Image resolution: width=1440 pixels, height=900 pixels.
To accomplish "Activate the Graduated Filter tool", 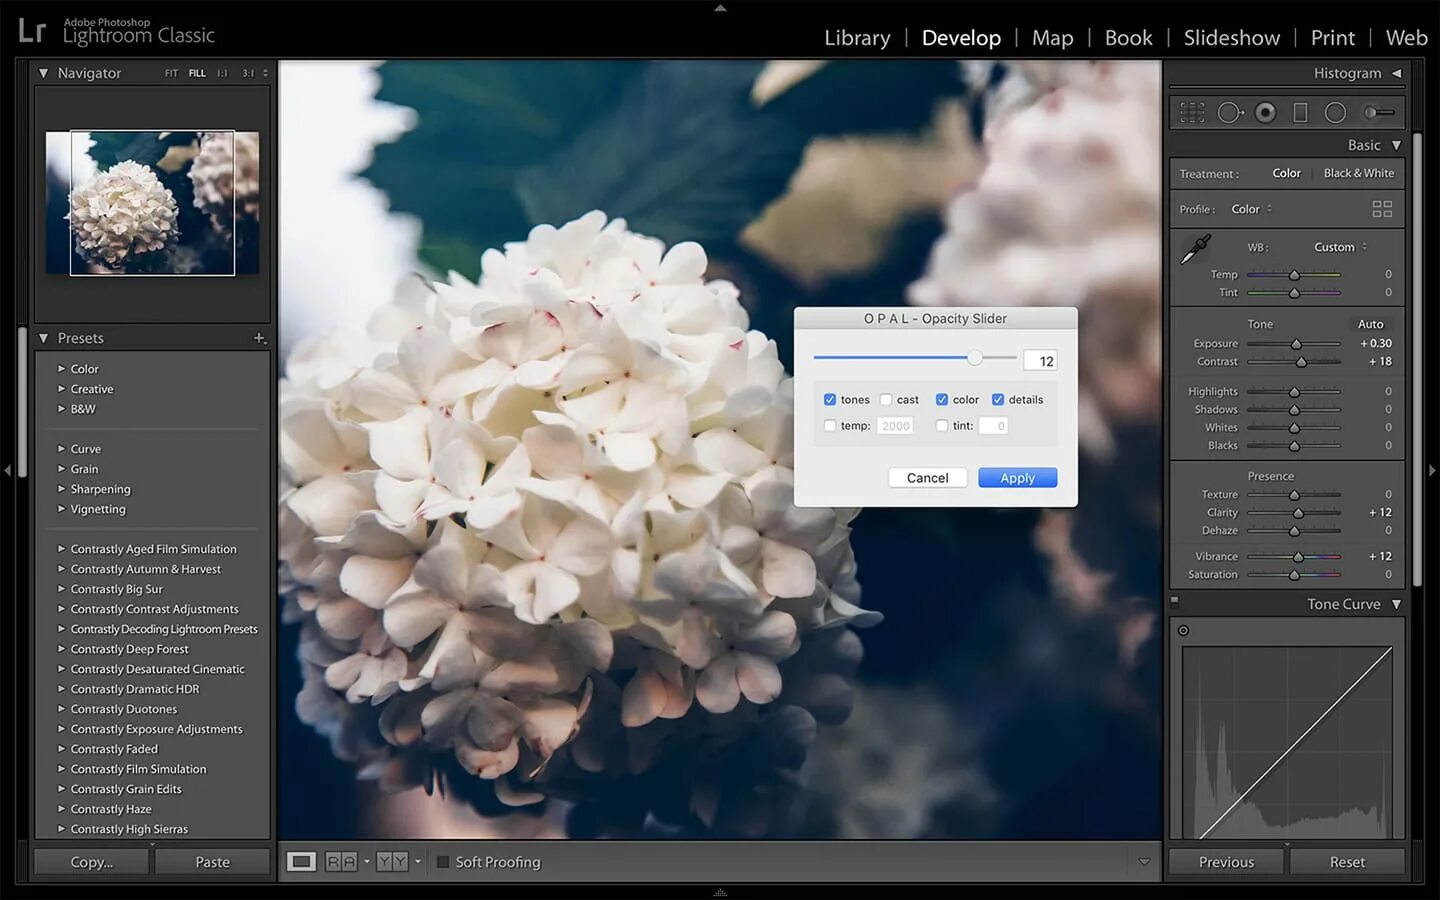I will (1300, 112).
